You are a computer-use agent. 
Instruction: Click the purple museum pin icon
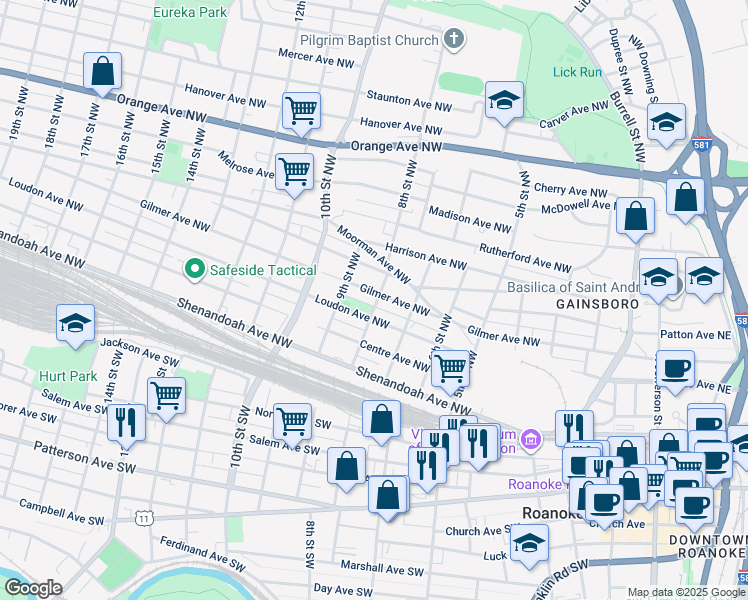(530, 439)
